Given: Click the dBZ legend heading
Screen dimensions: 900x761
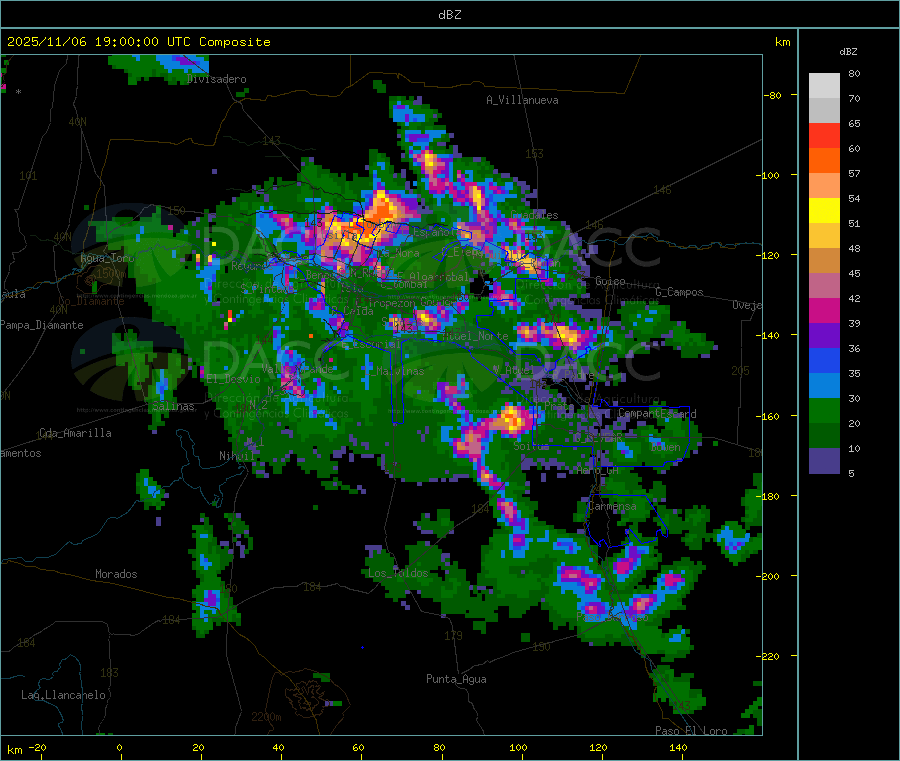Looking at the screenshot, I should point(848,52).
